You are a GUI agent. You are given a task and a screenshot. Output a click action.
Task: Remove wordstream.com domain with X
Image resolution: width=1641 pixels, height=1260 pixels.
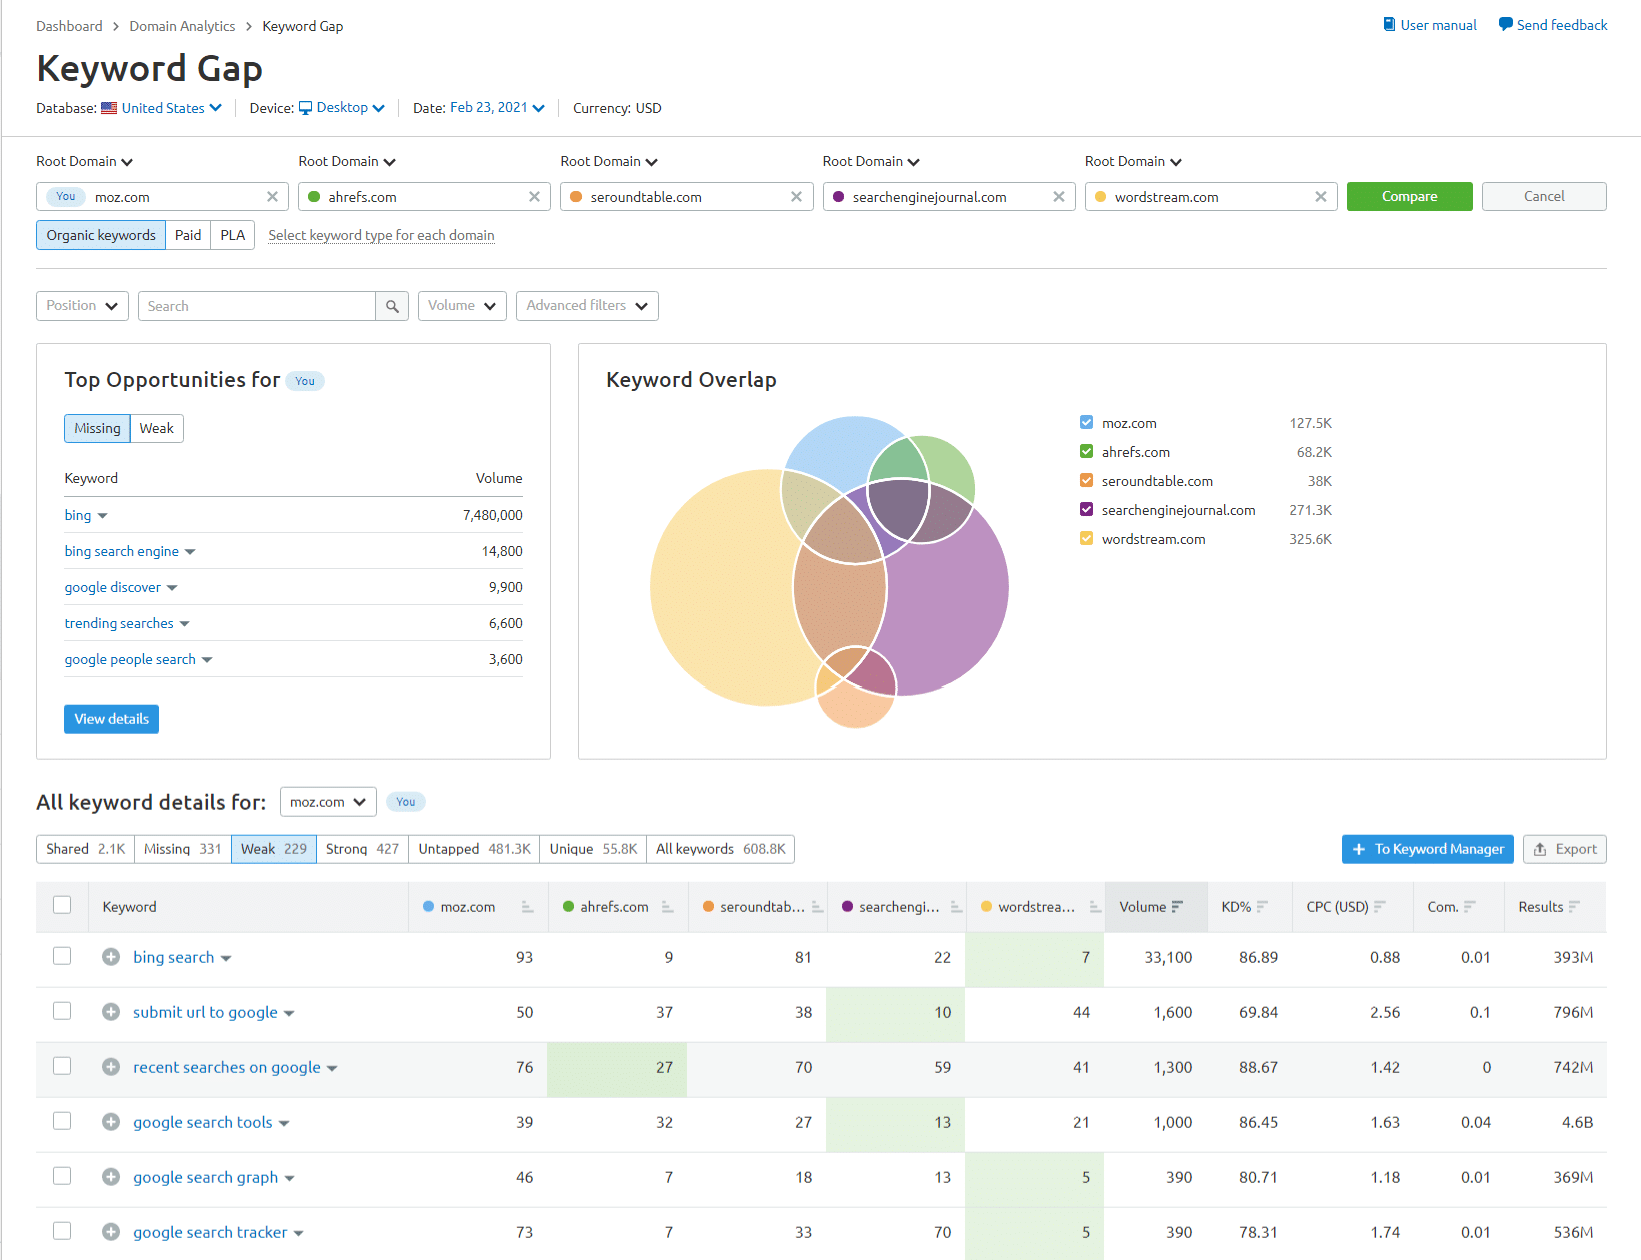click(x=1320, y=197)
